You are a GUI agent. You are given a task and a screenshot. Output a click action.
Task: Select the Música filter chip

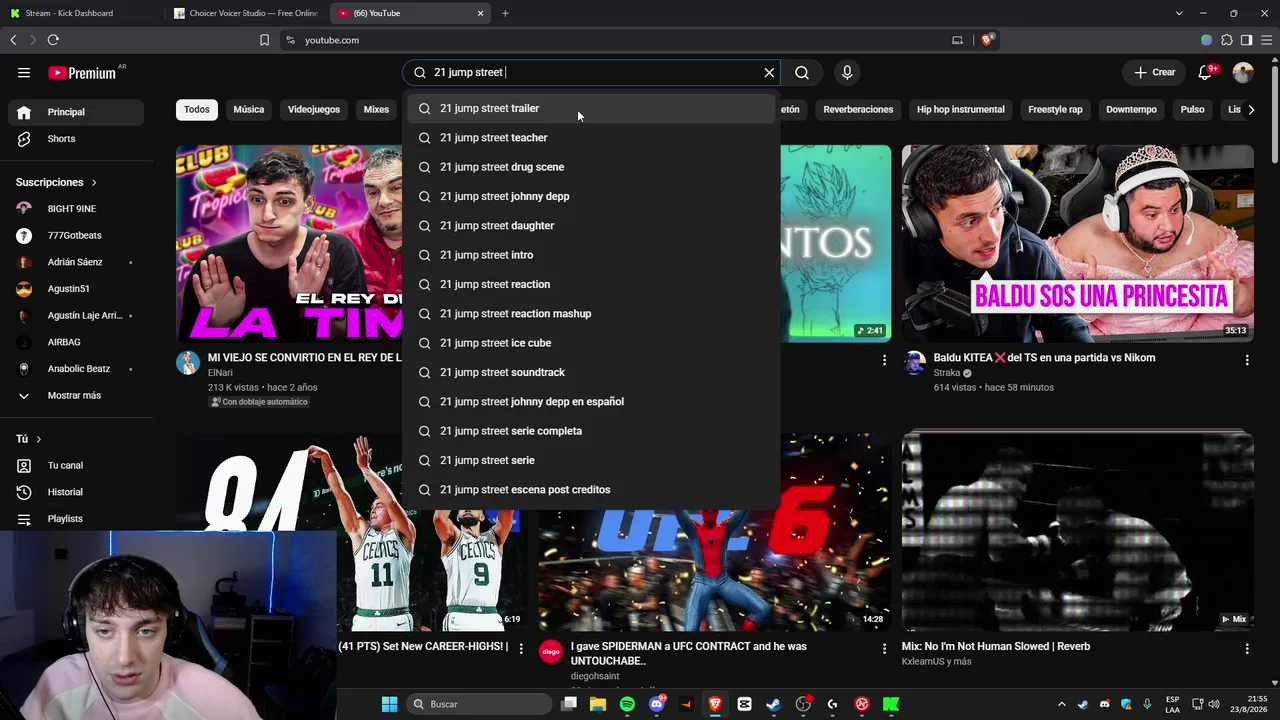[249, 110]
